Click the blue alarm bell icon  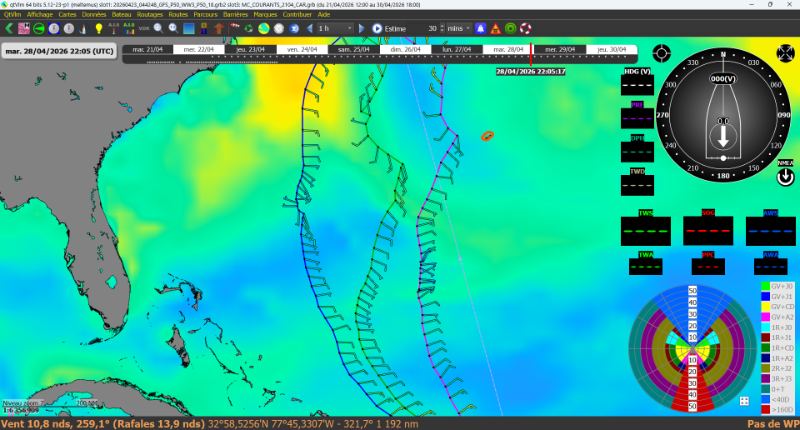point(481,28)
